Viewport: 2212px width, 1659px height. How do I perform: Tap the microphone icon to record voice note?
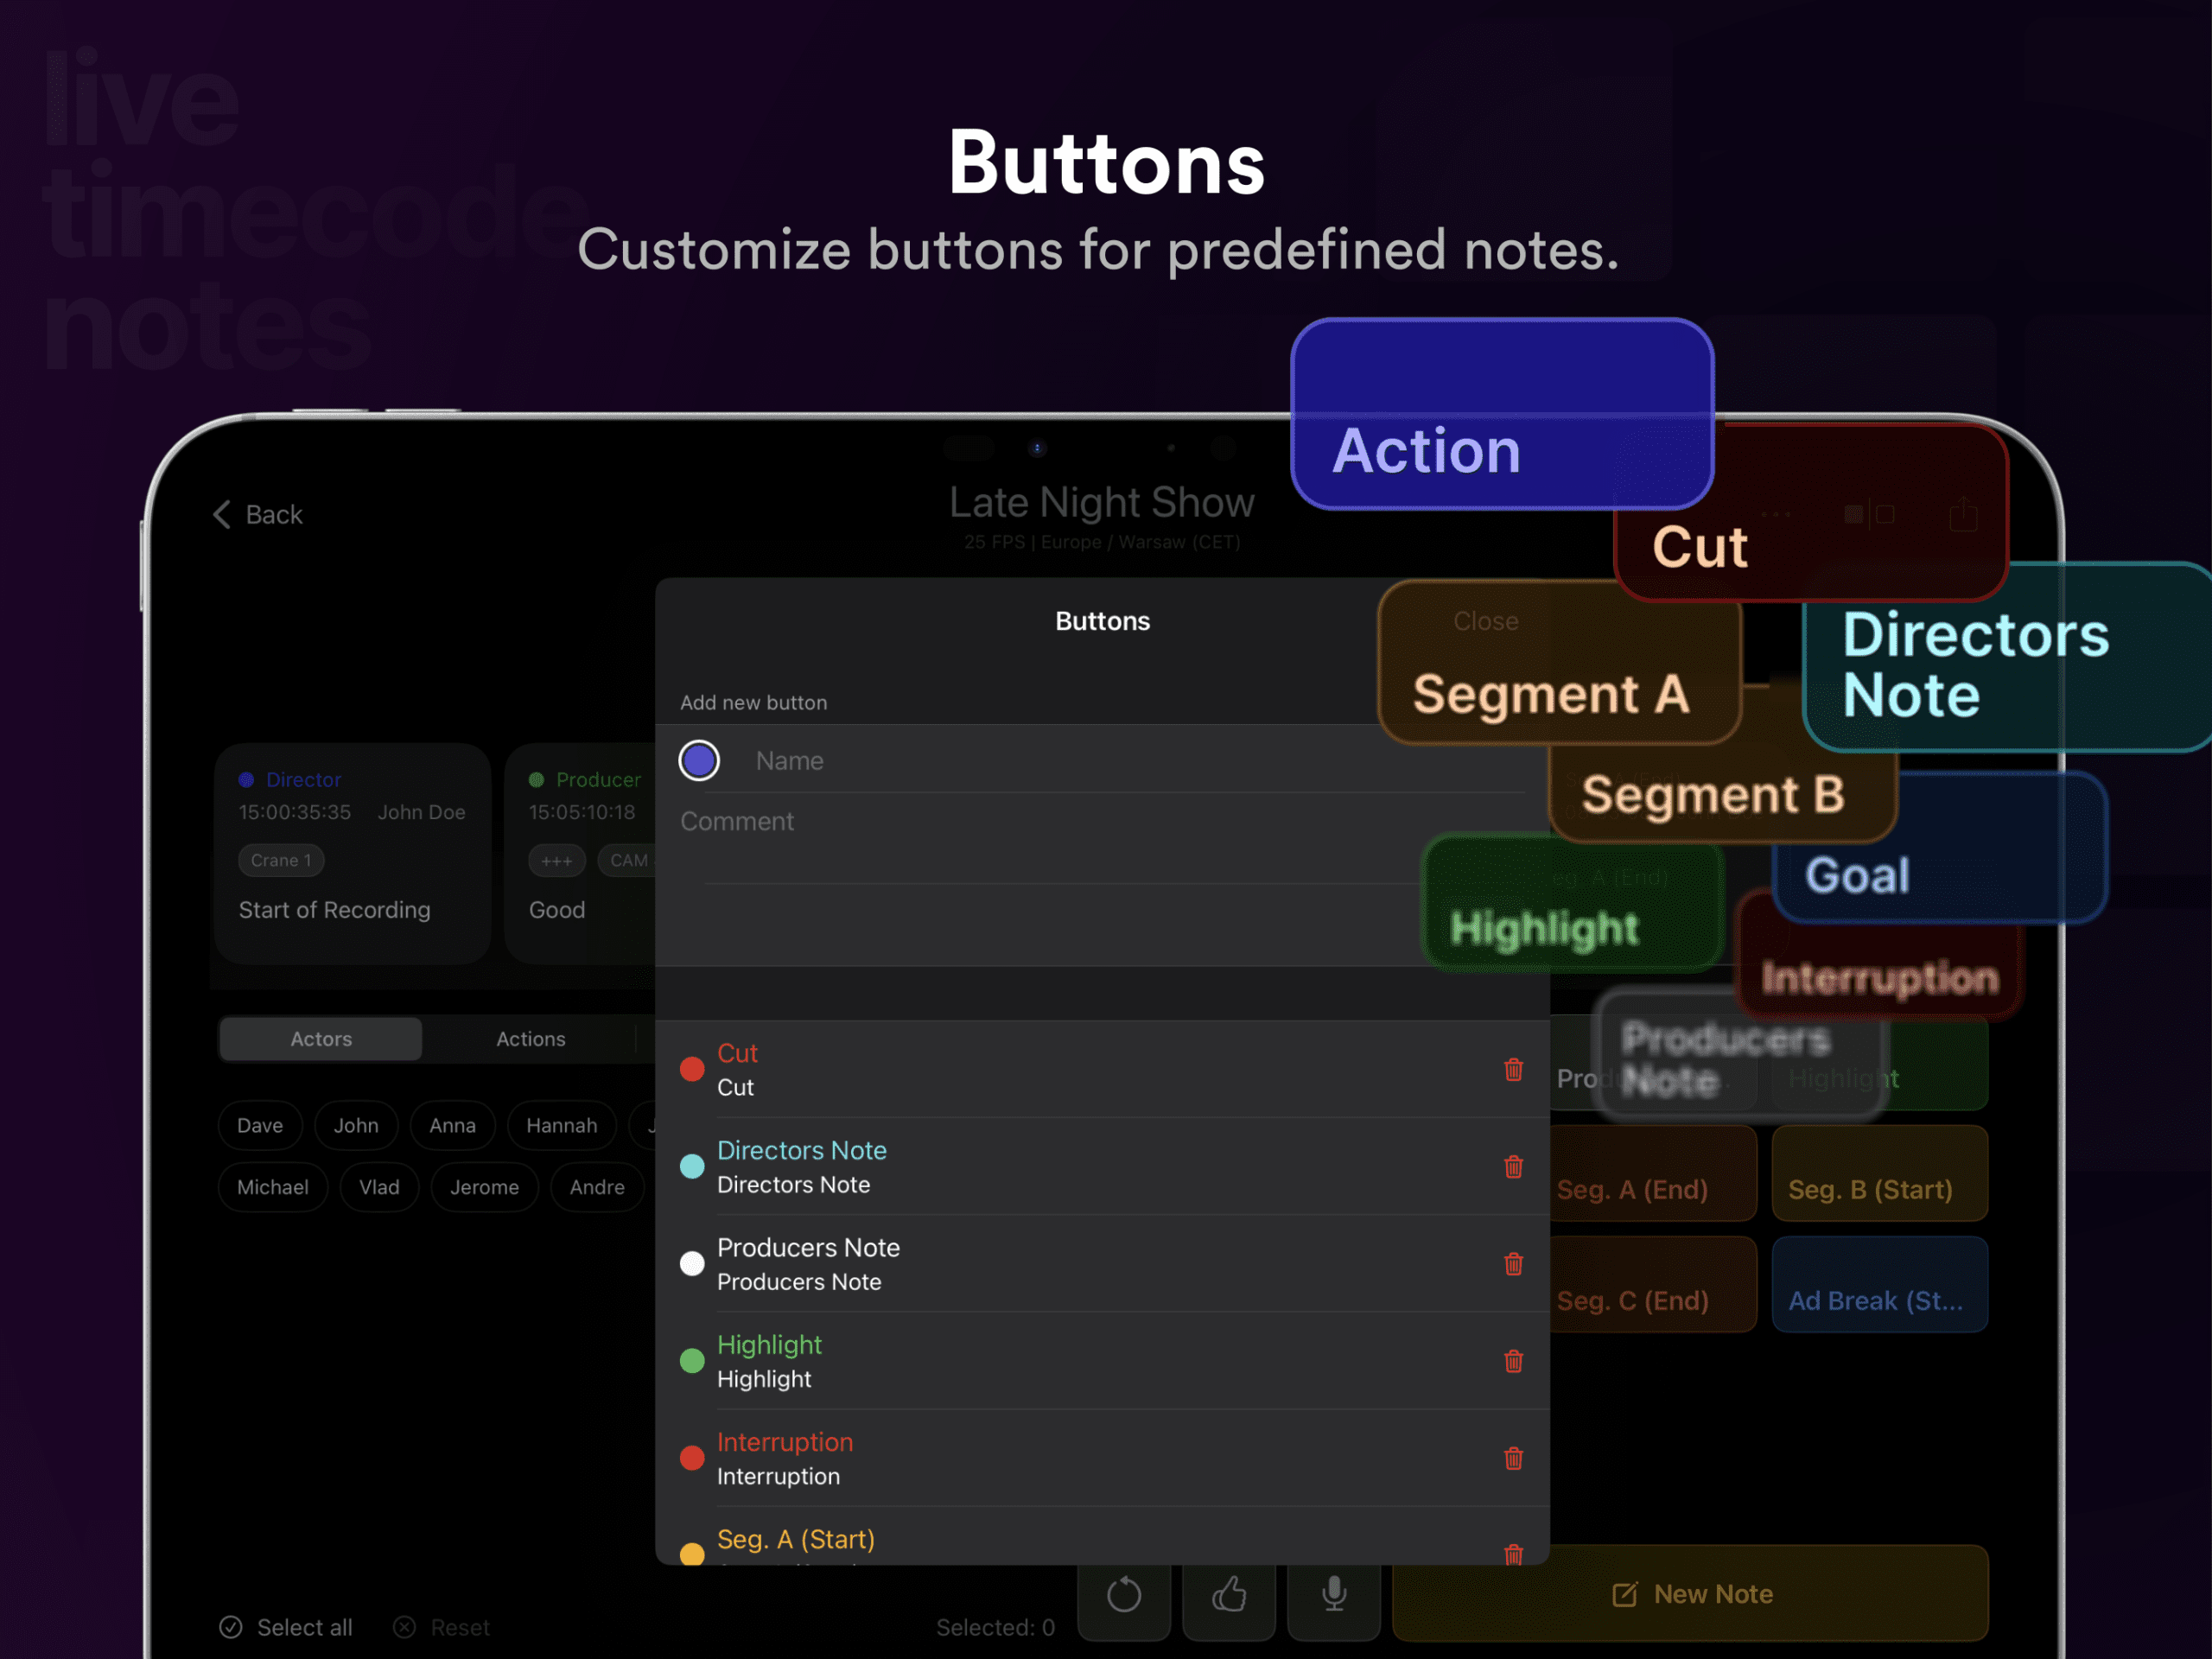pyautogui.click(x=1333, y=1594)
